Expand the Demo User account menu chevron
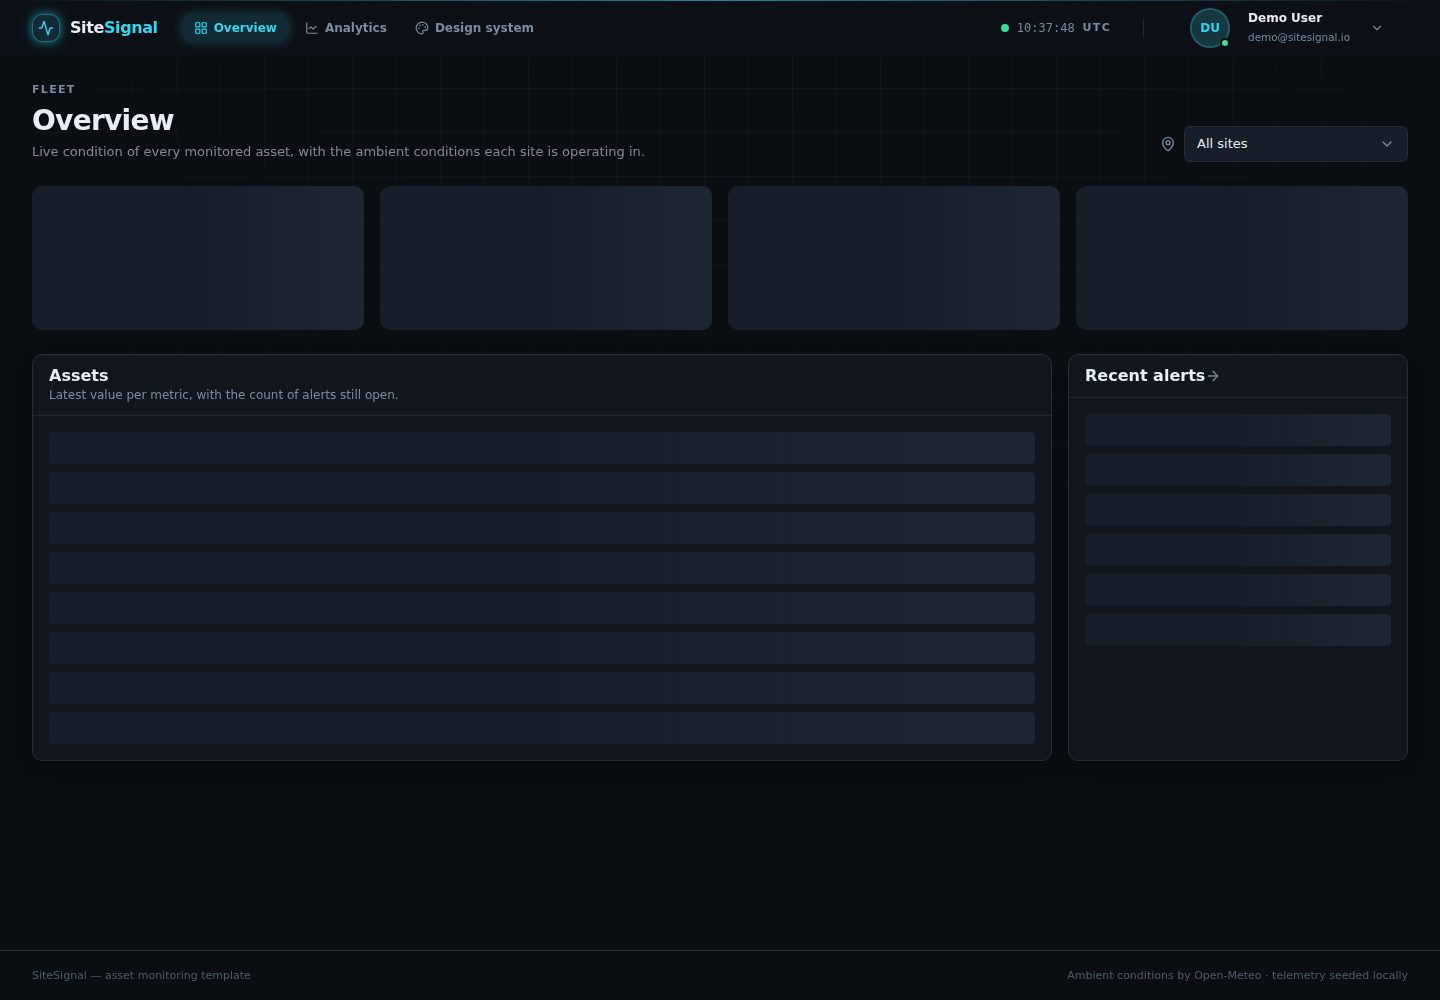Image resolution: width=1440 pixels, height=1000 pixels. click(1377, 28)
